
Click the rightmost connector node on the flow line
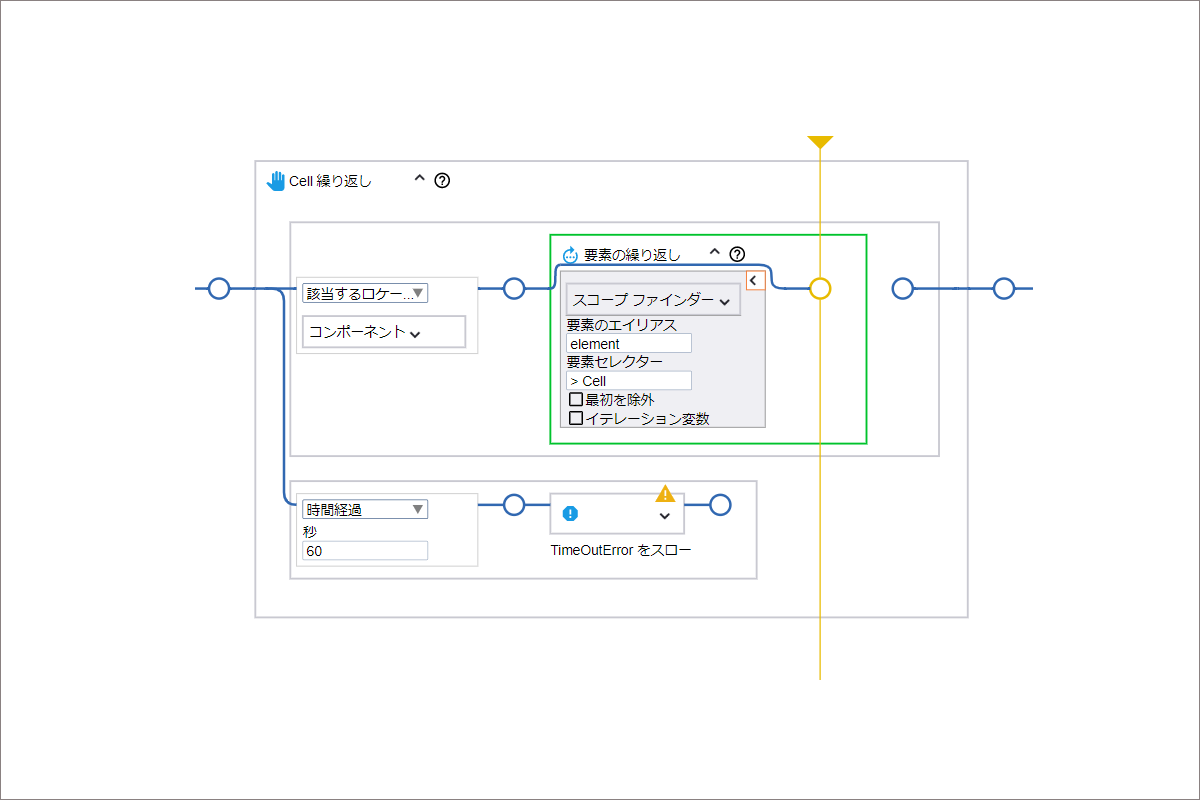tap(1004, 289)
